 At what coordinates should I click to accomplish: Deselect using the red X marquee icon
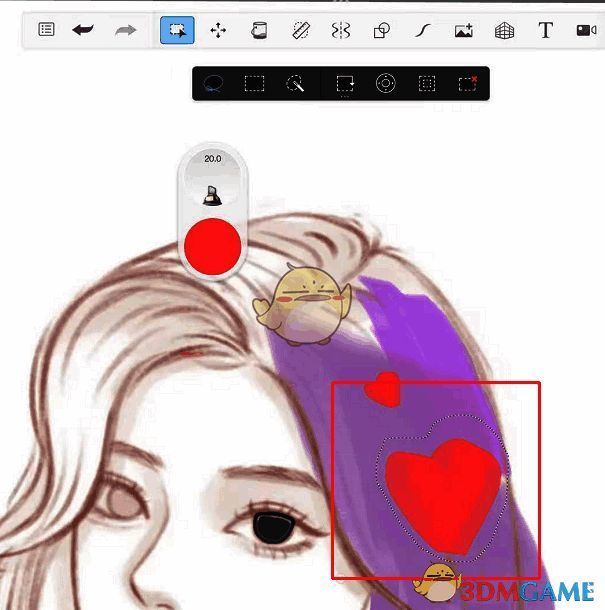pos(468,84)
